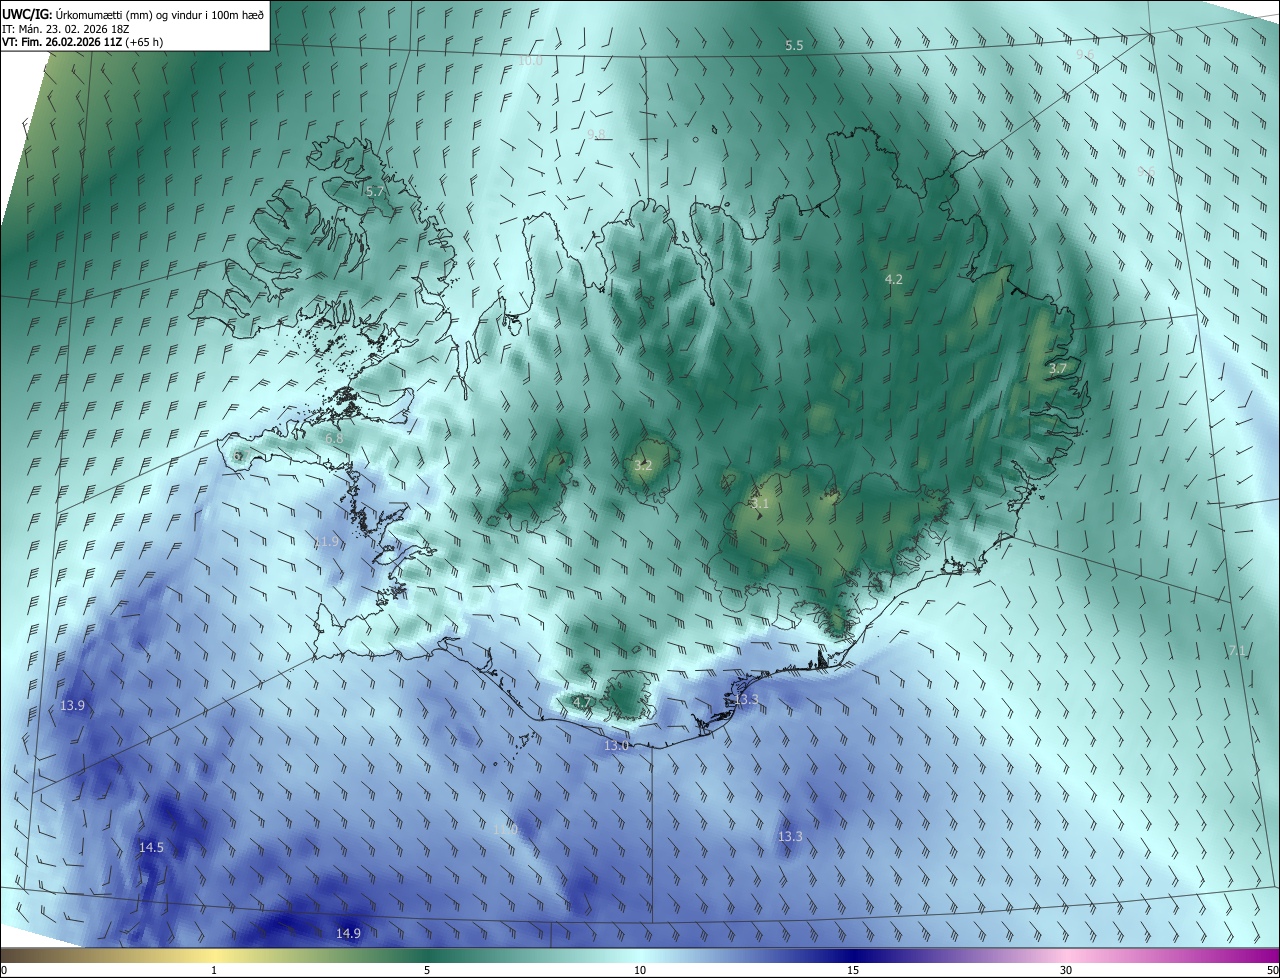Click the 10.0 value label on the map
The height and width of the screenshot is (978, 1280).
(x=530, y=61)
